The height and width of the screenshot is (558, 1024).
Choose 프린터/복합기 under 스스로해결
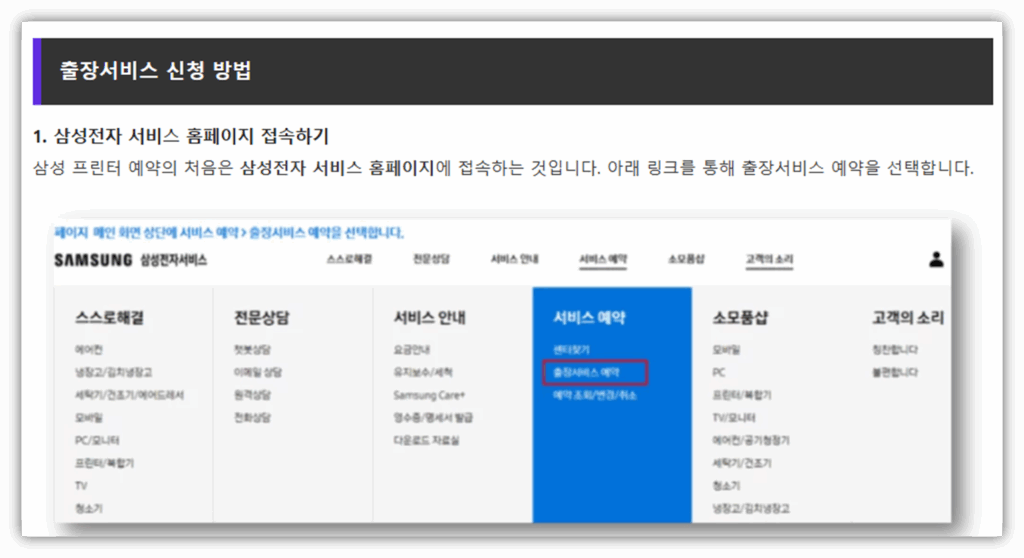(104, 463)
